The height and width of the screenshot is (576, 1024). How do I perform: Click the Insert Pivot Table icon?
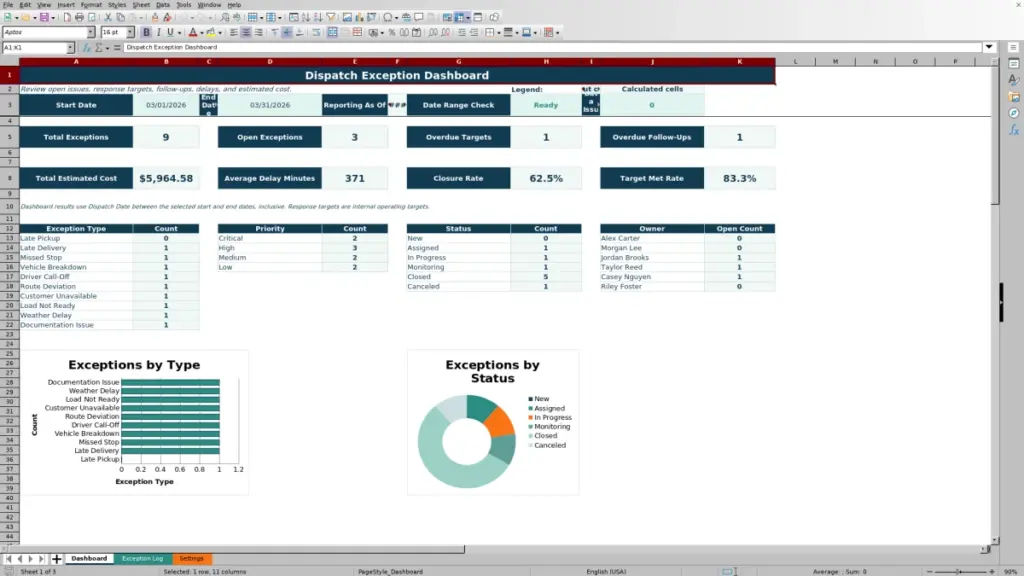pos(372,17)
